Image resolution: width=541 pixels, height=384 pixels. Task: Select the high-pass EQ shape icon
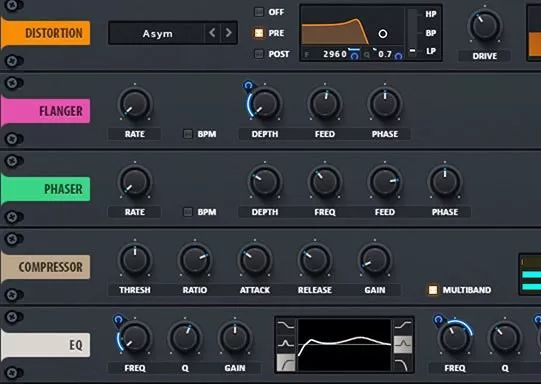click(286, 362)
